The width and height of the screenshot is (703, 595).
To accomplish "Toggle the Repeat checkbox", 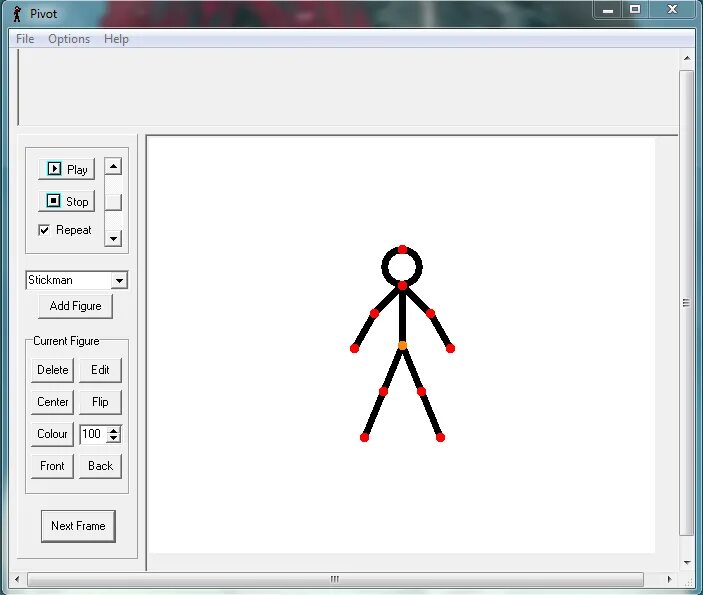I will point(44,230).
